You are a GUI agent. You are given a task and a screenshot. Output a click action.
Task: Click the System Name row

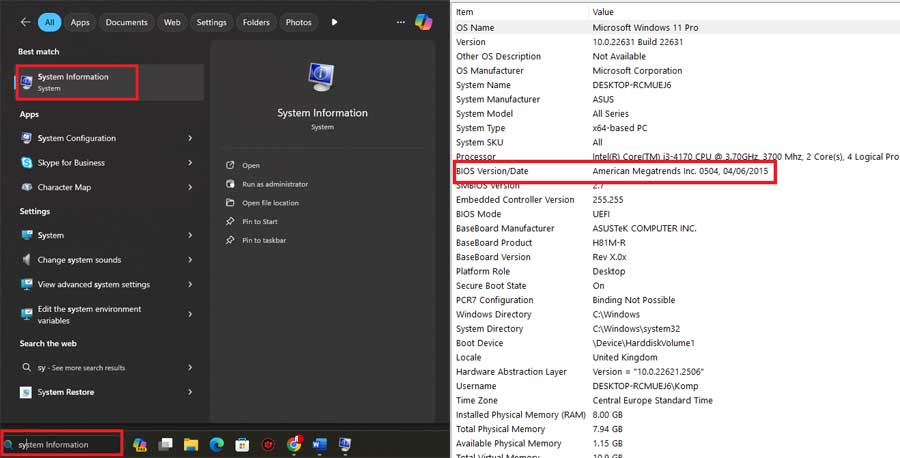click(x=676, y=85)
